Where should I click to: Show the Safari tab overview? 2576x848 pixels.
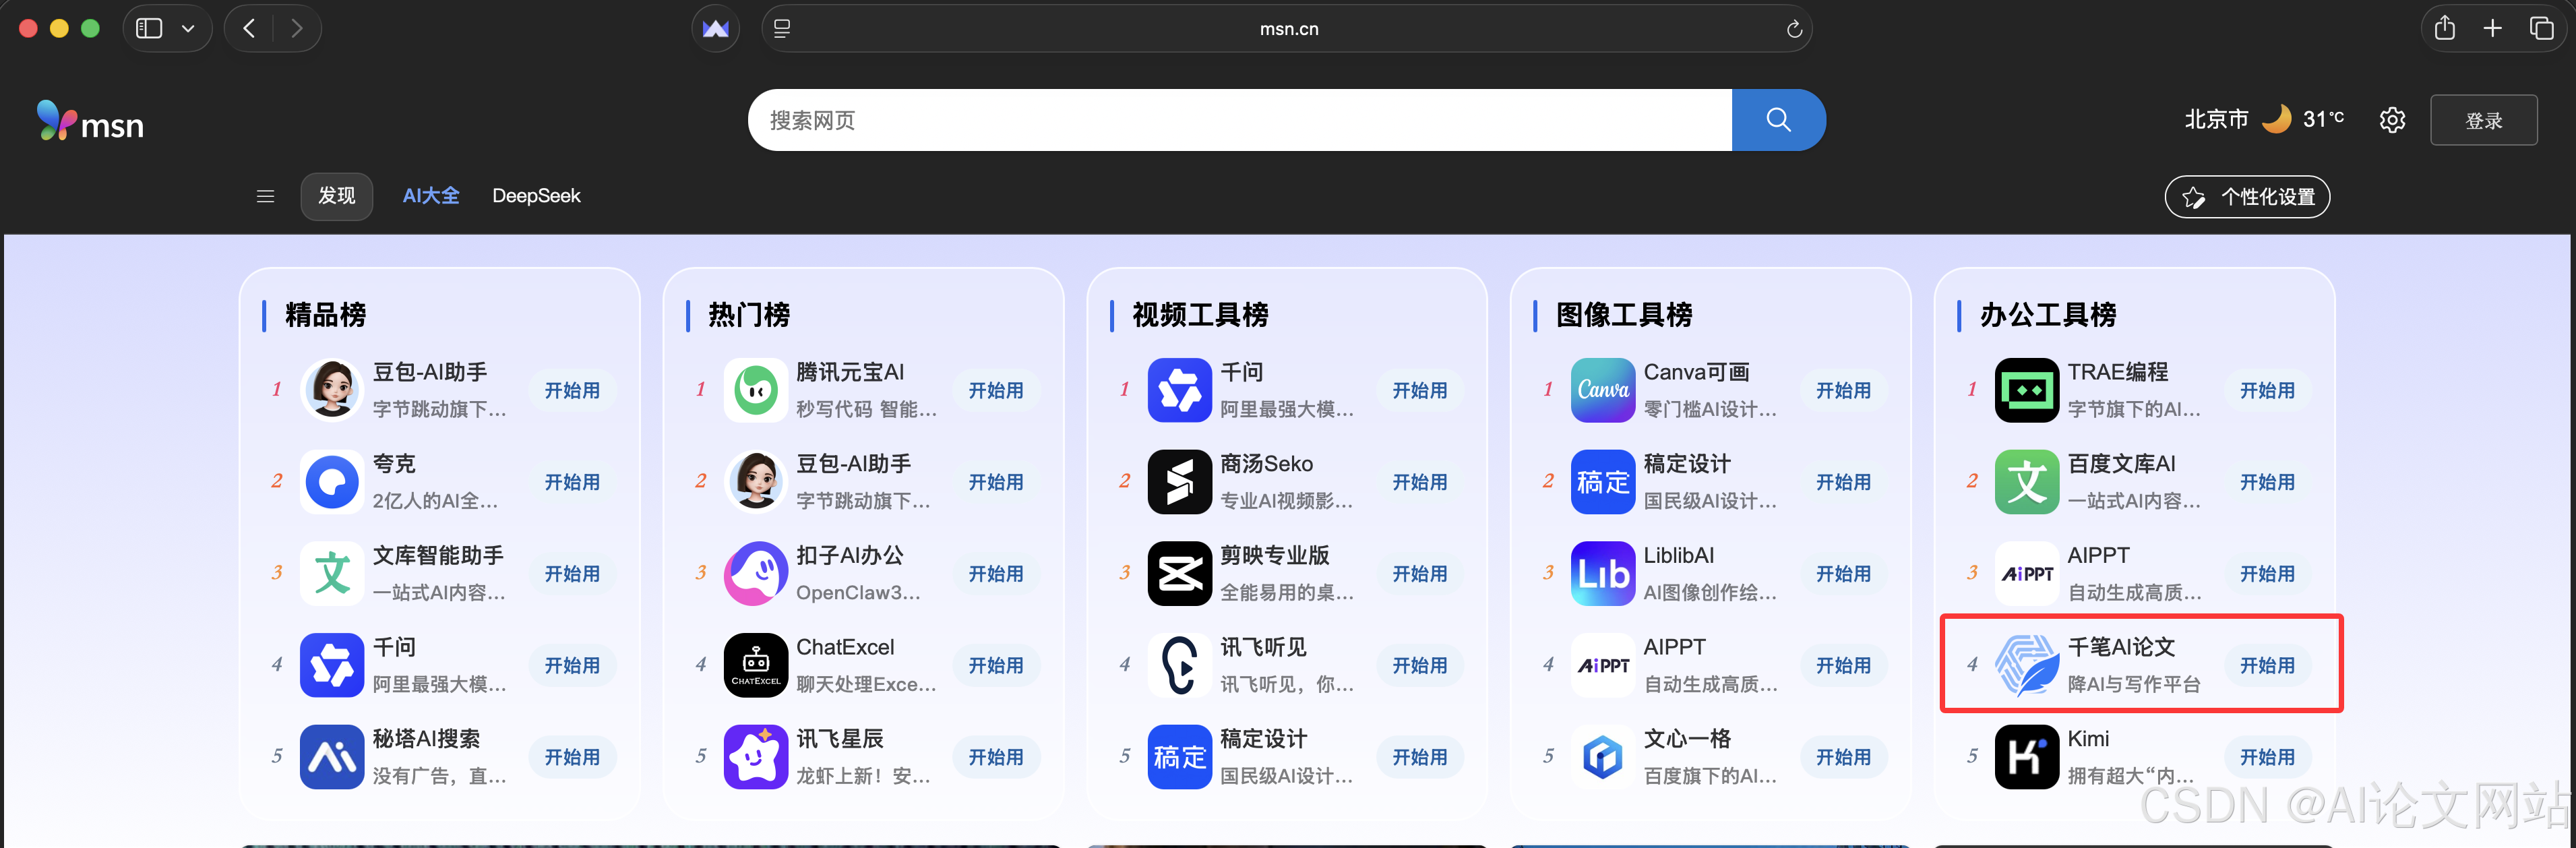coord(2541,28)
